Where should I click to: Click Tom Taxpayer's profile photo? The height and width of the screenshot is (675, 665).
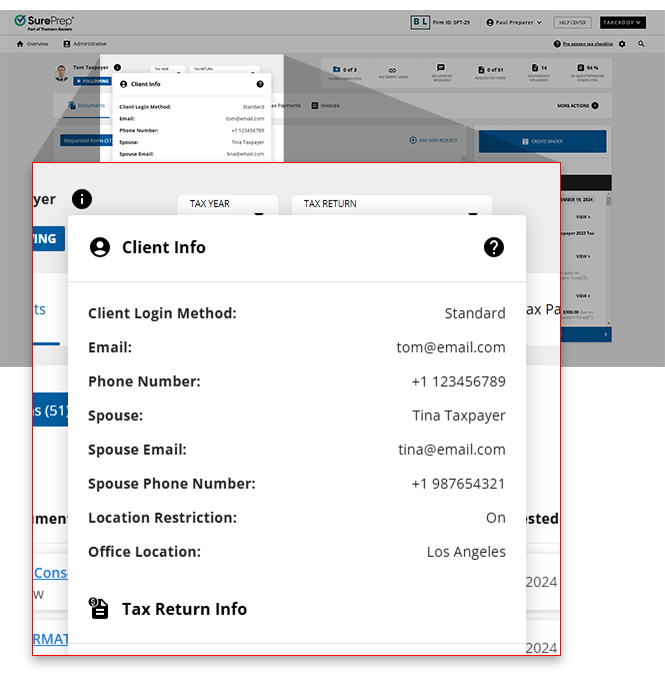[x=62, y=73]
